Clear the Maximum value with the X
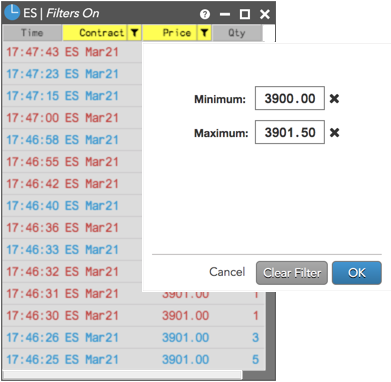Viewport: 391px width, 382px height. [x=334, y=133]
